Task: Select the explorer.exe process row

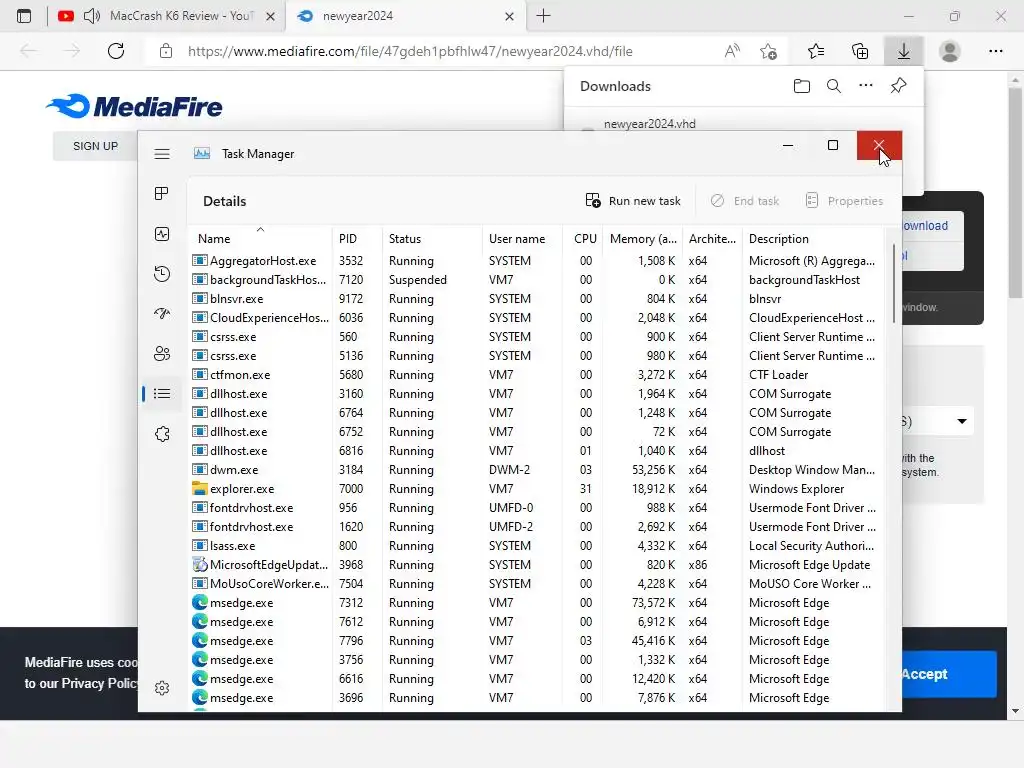Action: (x=536, y=489)
